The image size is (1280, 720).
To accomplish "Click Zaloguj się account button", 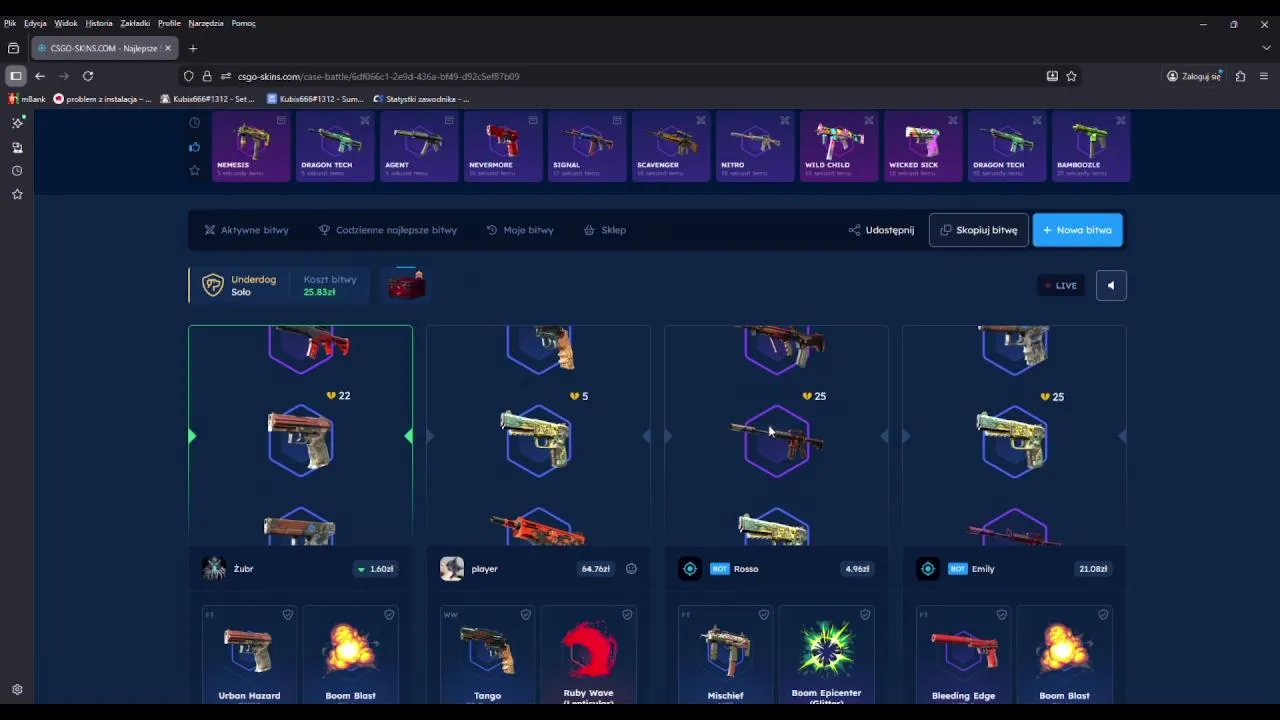I will 1194,76.
